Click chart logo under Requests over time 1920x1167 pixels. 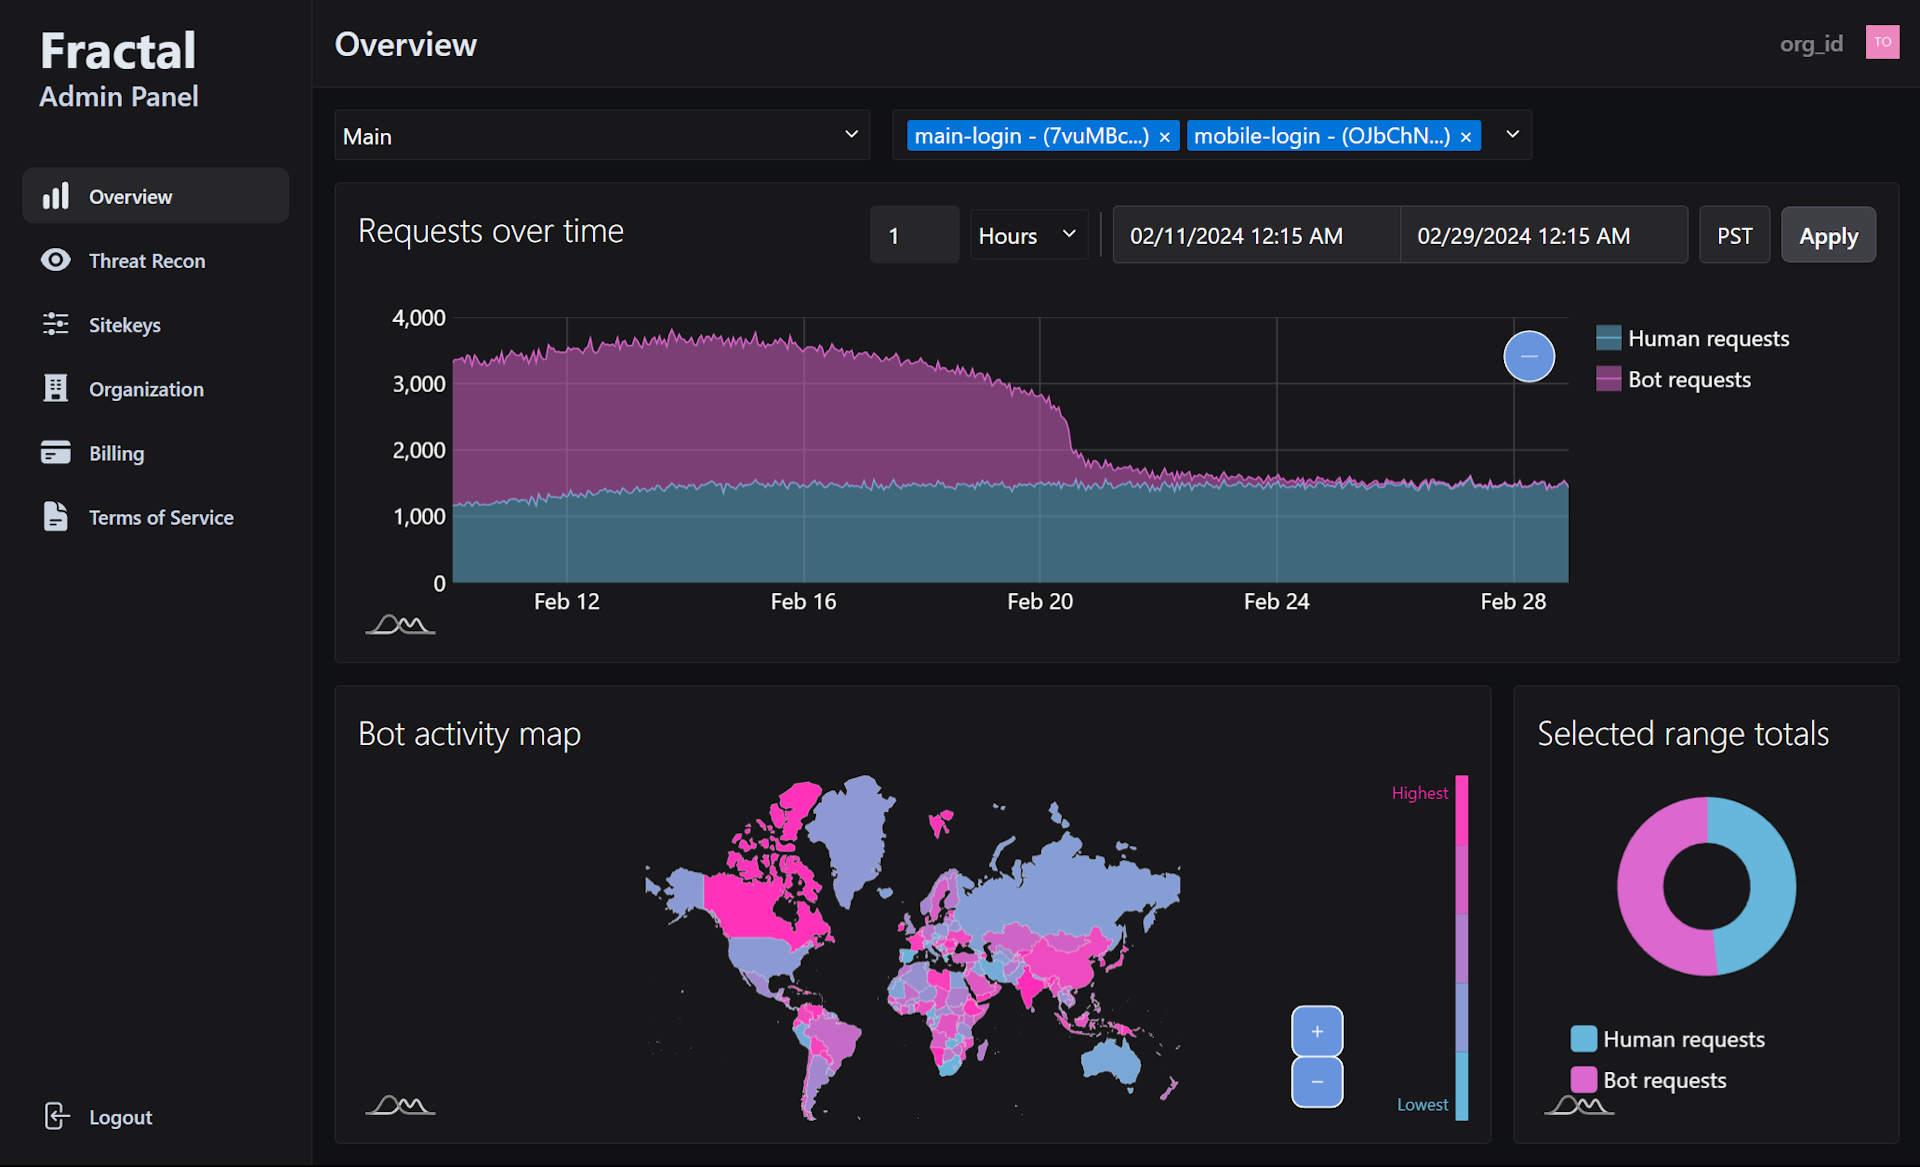[x=400, y=625]
